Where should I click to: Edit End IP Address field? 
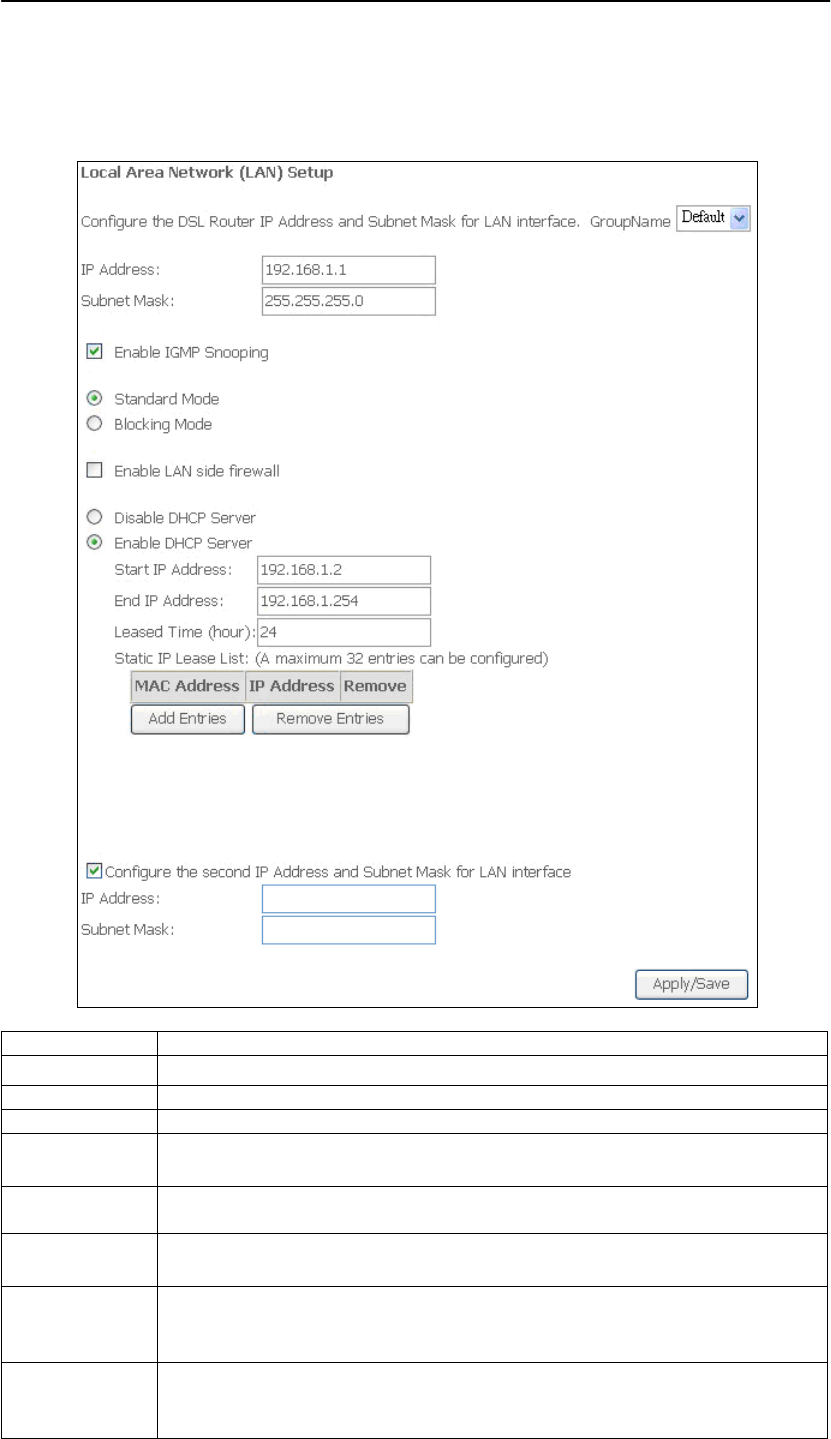pos(344,601)
